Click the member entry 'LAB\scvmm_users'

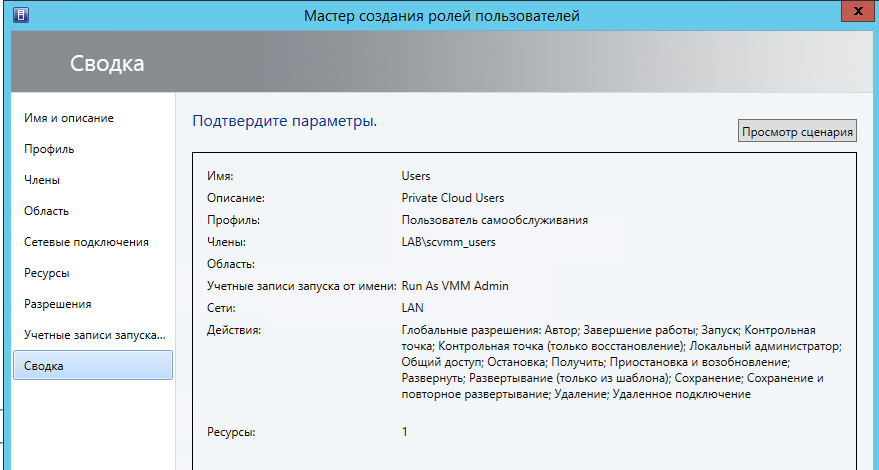click(x=448, y=242)
